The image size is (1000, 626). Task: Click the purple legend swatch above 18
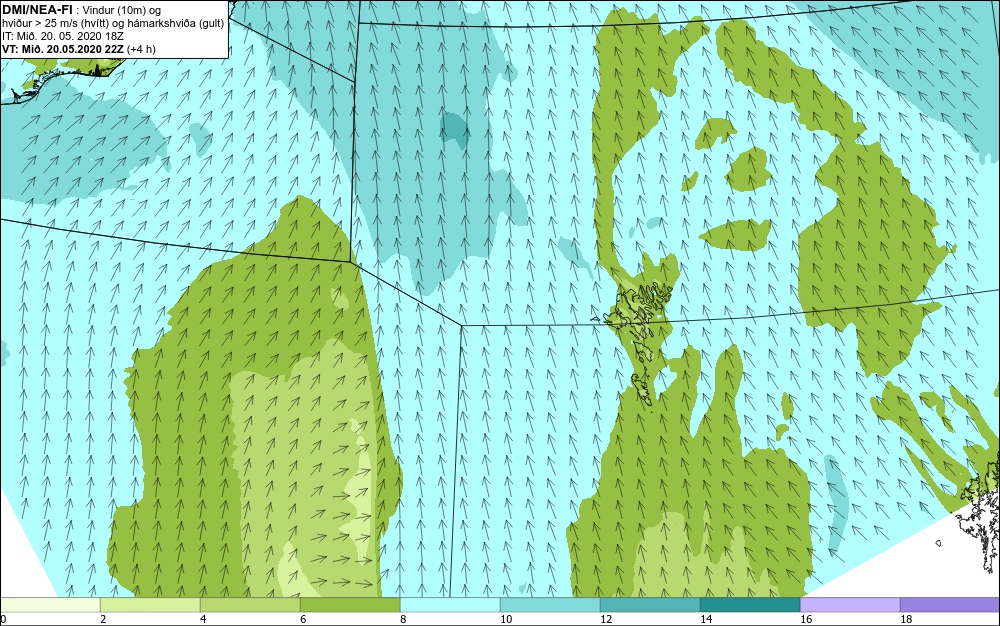click(950, 604)
